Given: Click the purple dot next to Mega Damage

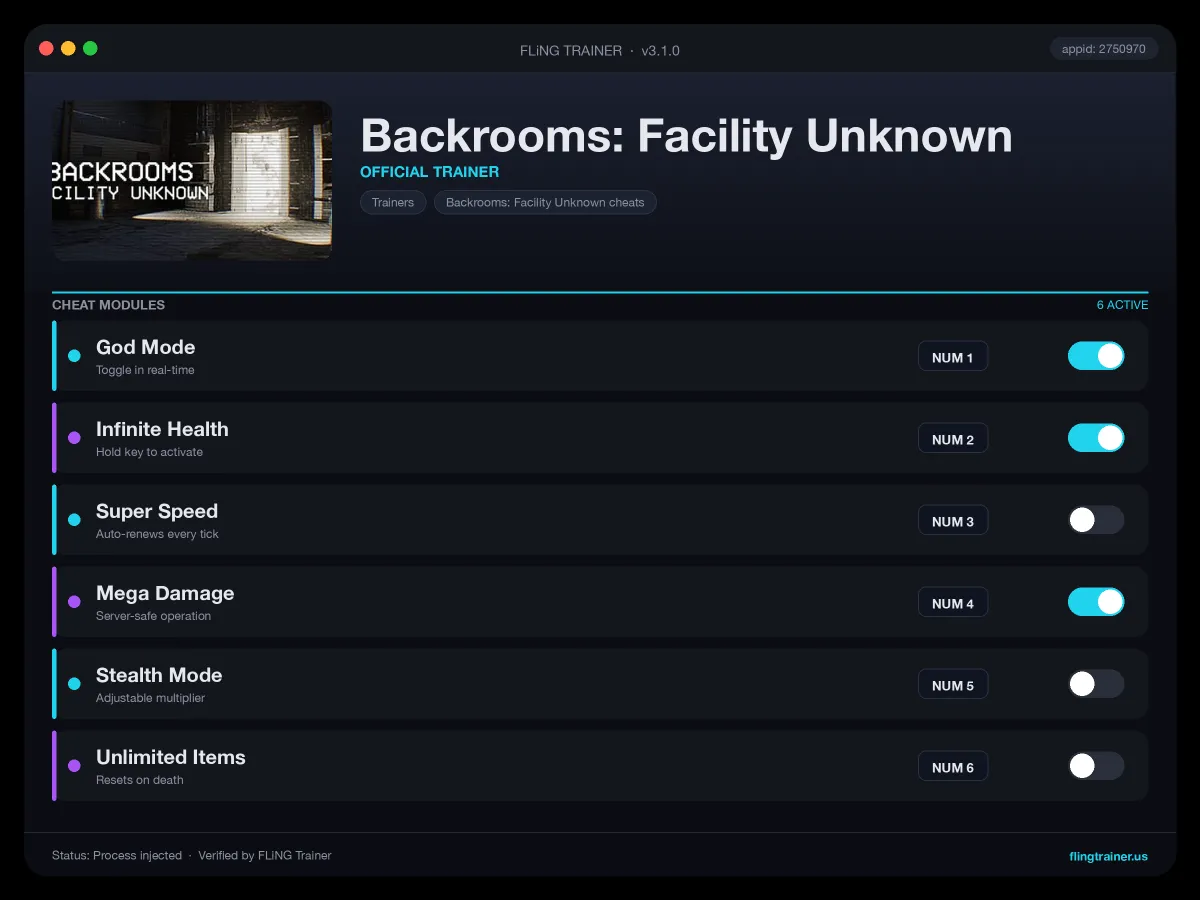Looking at the screenshot, I should click(x=74, y=602).
